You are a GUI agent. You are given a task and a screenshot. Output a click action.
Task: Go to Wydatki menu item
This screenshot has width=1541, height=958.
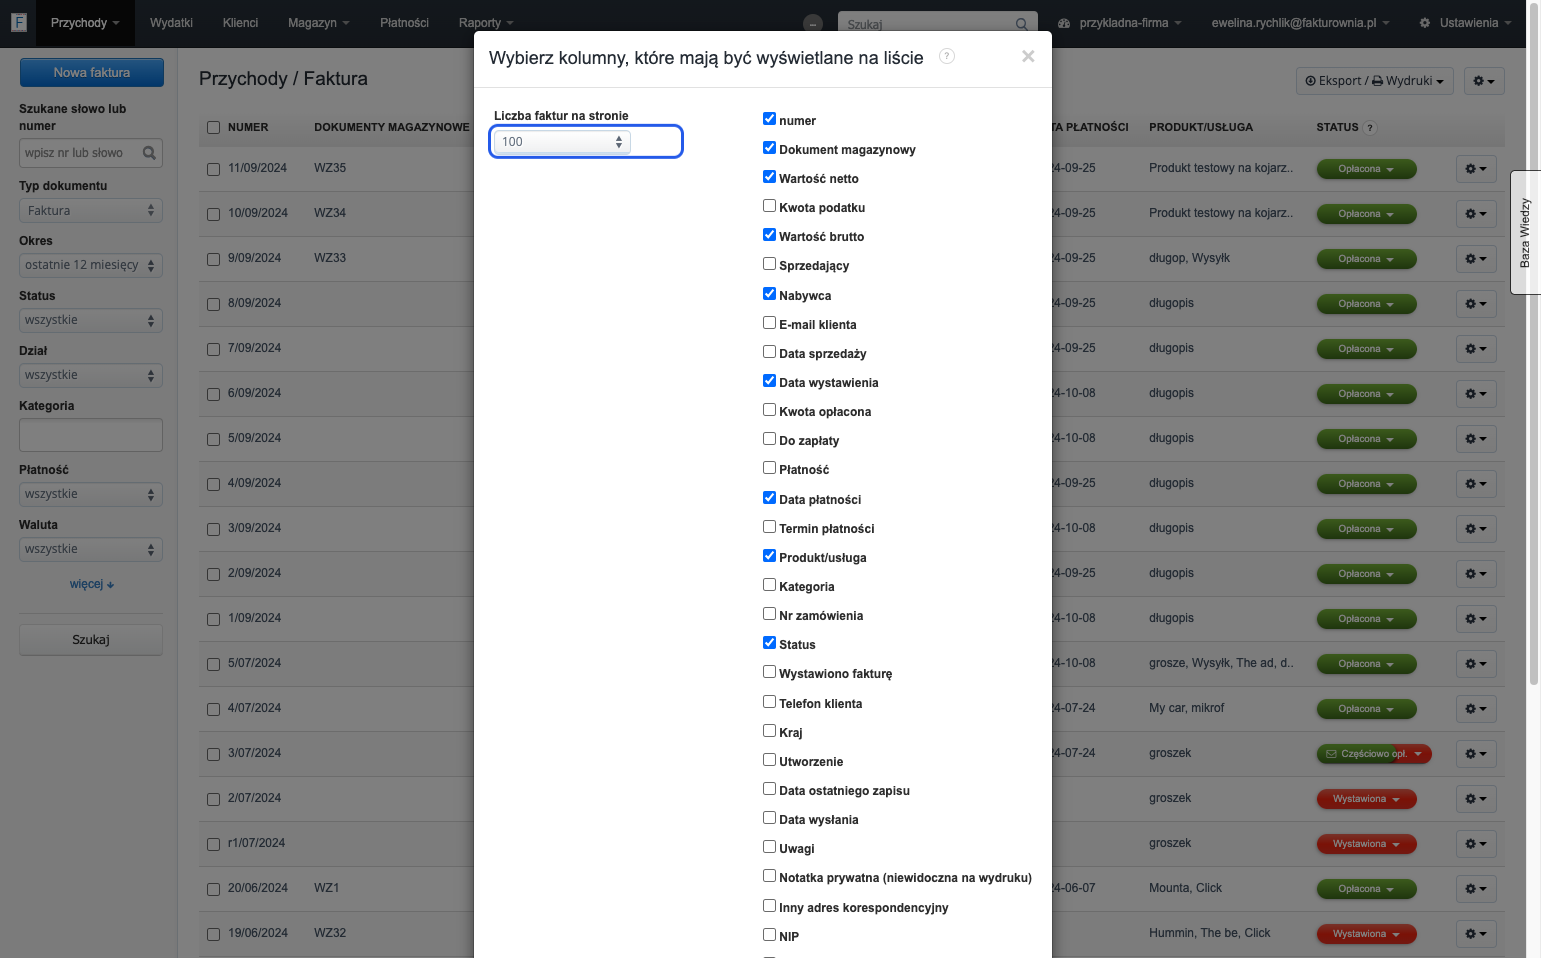point(171,23)
